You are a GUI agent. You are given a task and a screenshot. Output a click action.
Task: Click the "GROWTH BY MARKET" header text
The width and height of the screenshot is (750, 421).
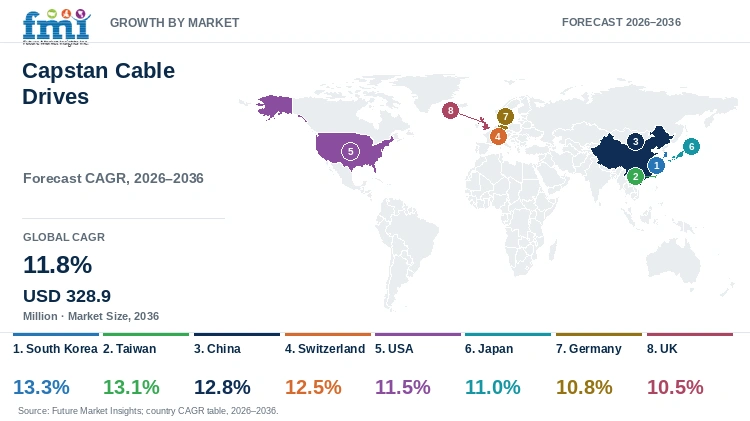pos(175,22)
